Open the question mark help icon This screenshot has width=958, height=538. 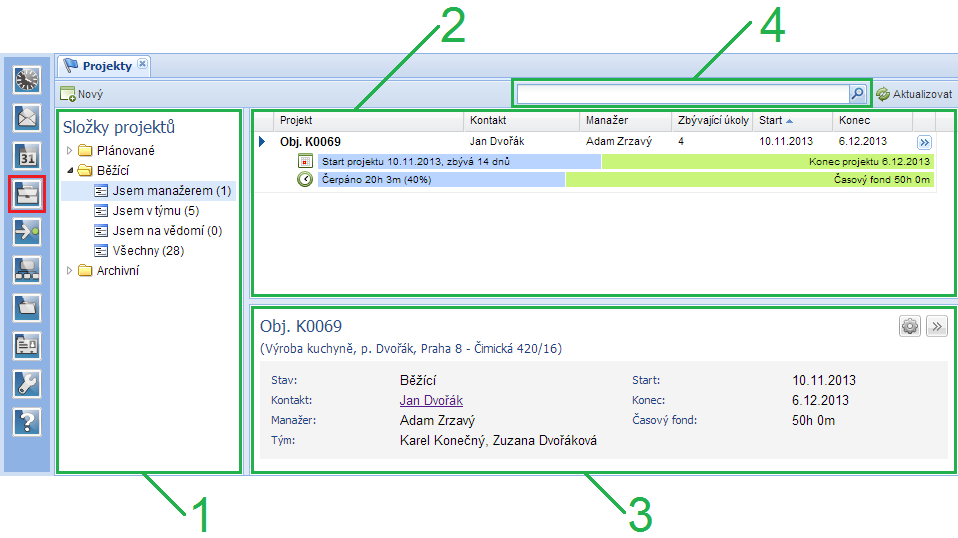[27, 421]
